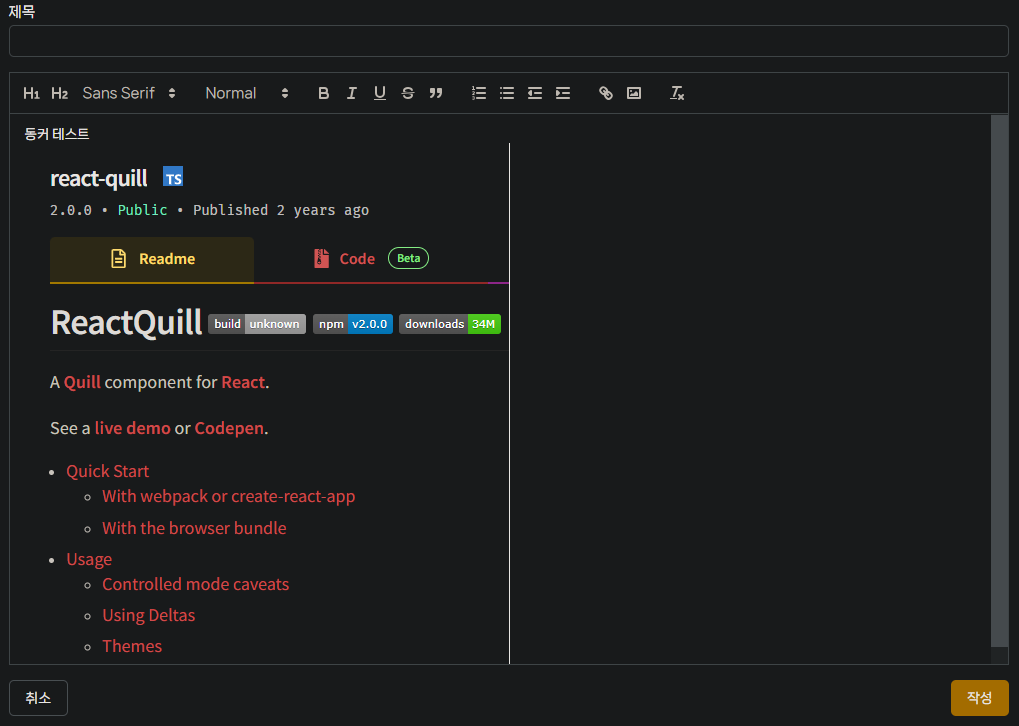Click the ReactQuill heading

[x=126, y=322]
